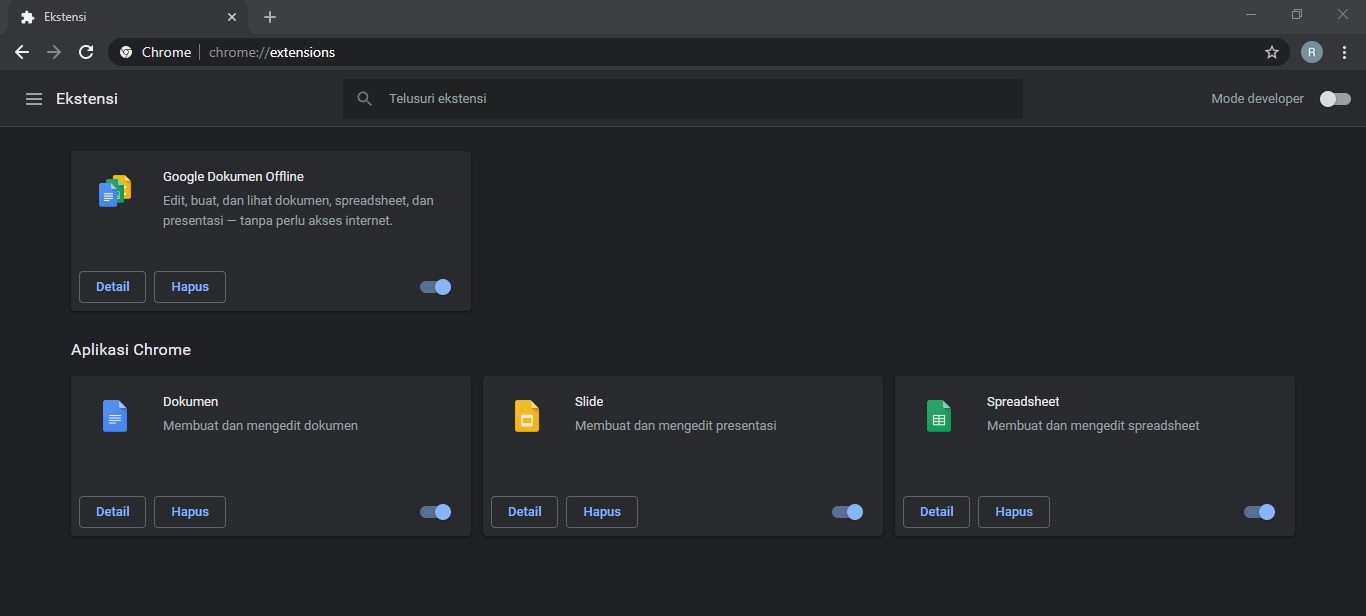Click the Google Dokumen Offline icon
Screen dimensions: 1366x616
pyautogui.click(x=115, y=190)
